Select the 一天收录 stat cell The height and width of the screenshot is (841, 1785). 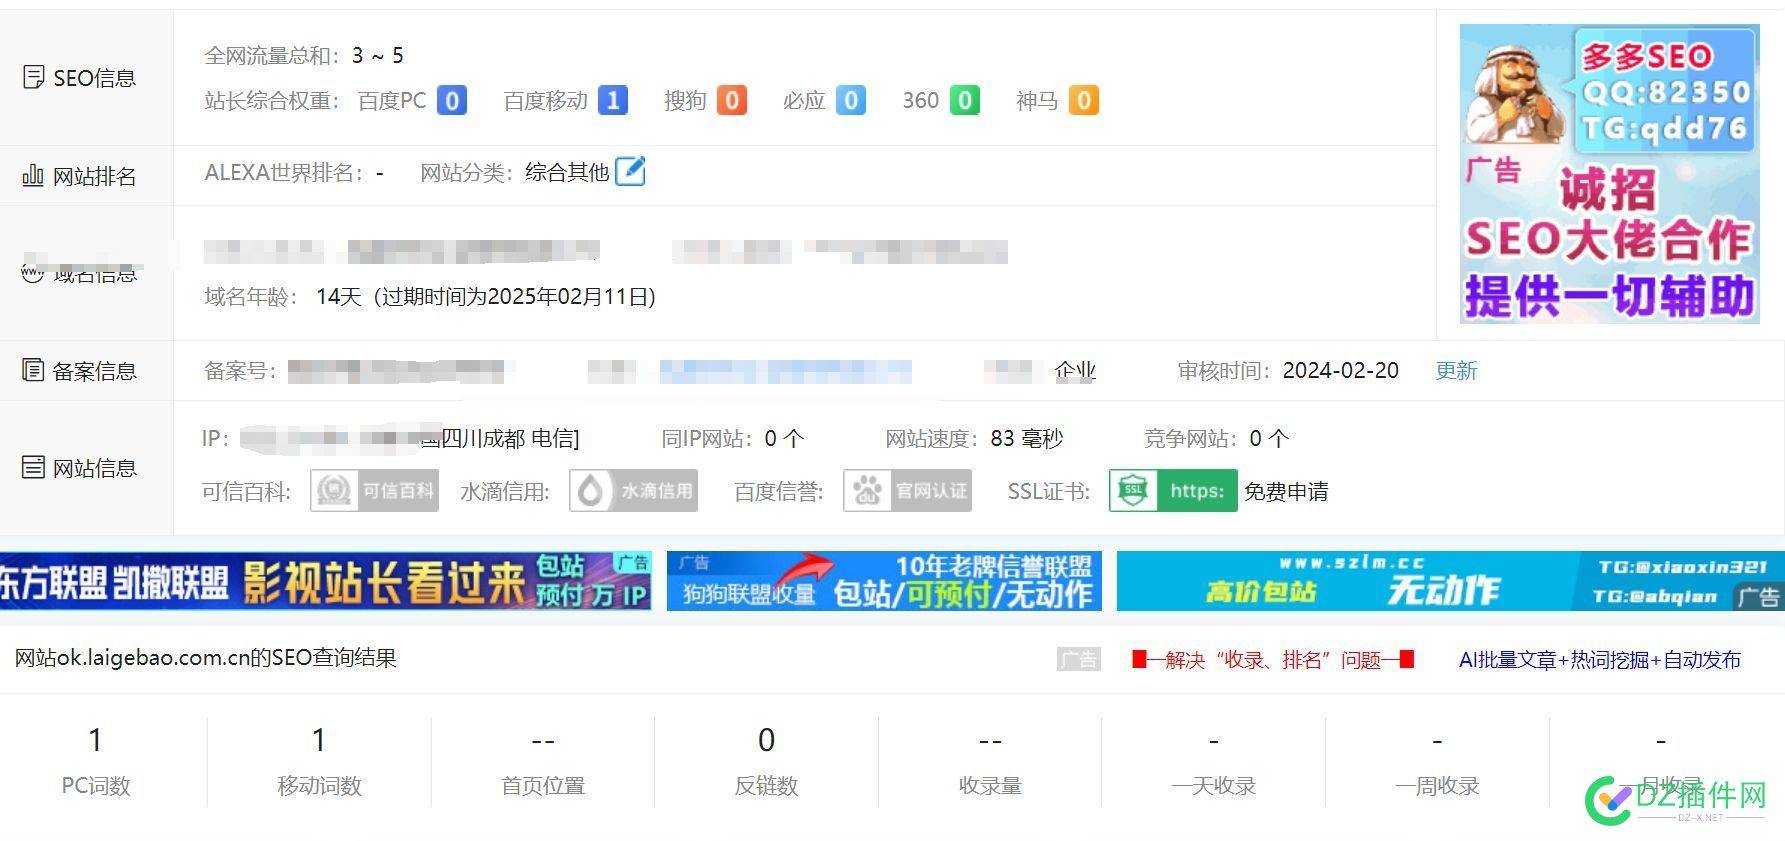point(1213,761)
